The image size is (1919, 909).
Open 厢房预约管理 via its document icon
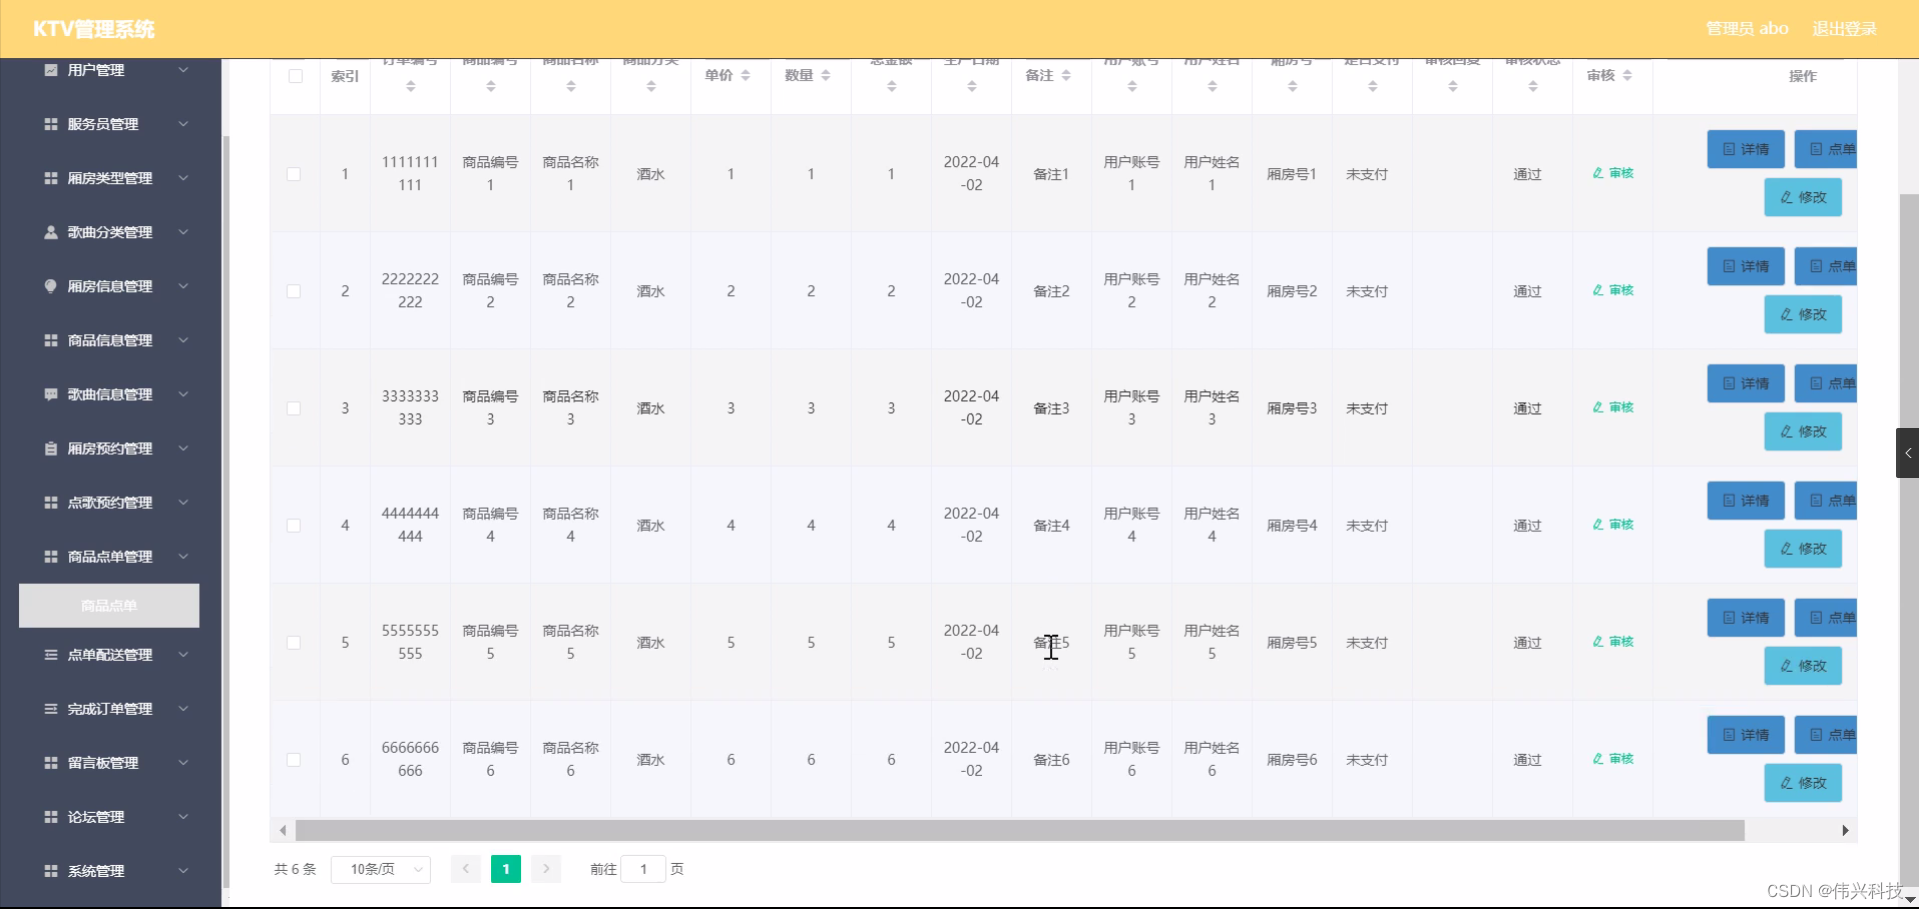point(49,448)
